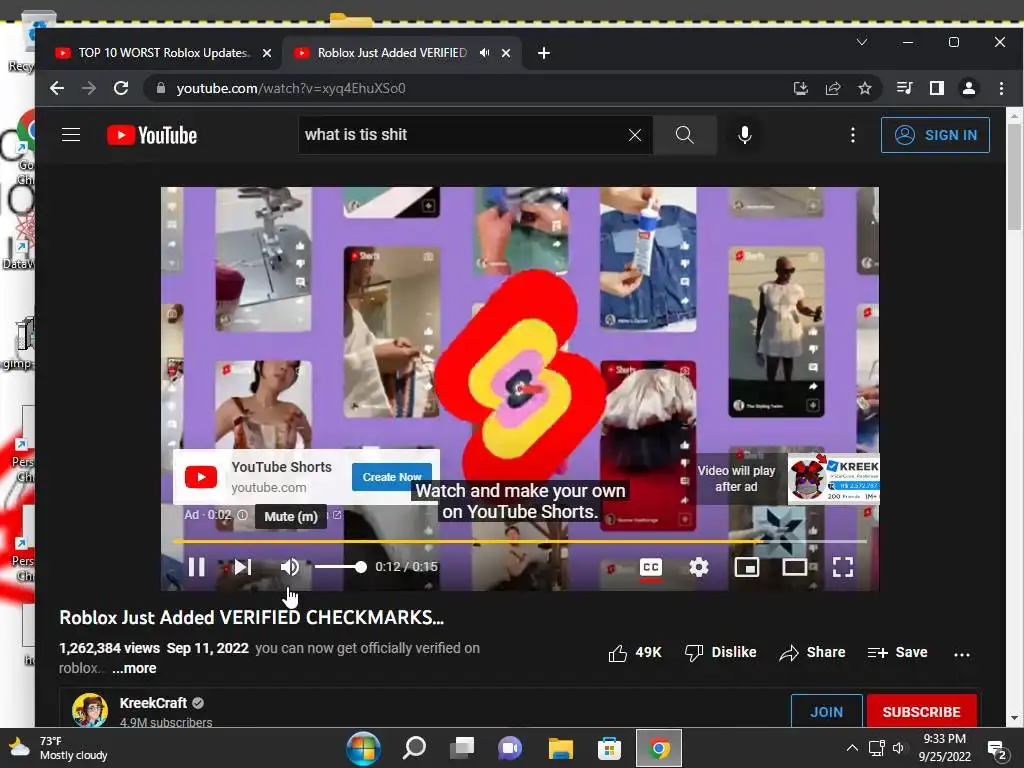Viewport: 1024px width, 768px height.
Task: Mute the player volume icon
Action: pos(290,567)
